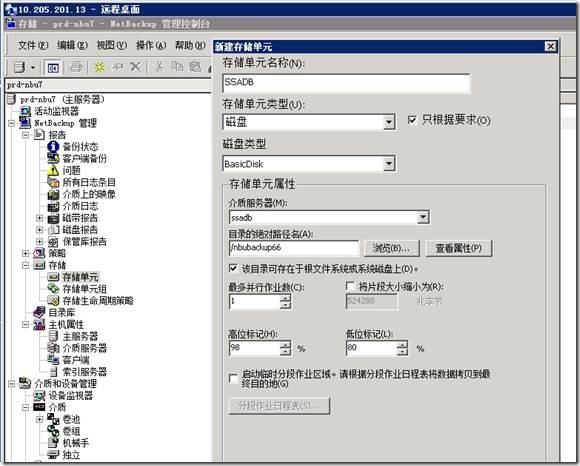
Task: Click the 存储单元组 icon
Action: (53, 289)
